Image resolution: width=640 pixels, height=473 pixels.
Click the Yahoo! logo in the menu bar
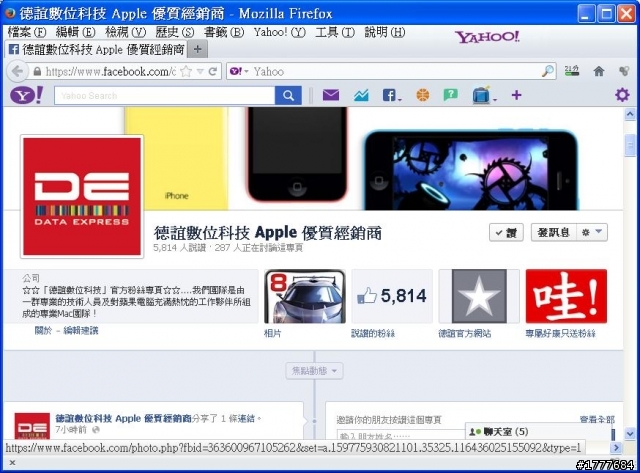point(487,37)
